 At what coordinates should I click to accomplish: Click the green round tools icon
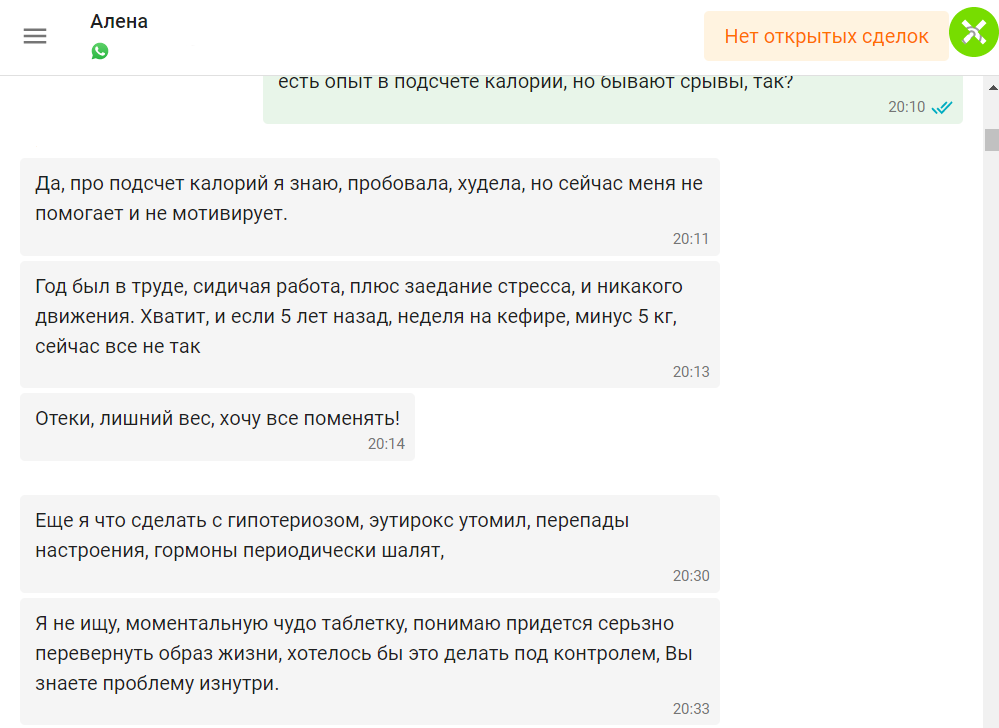[x=974, y=32]
